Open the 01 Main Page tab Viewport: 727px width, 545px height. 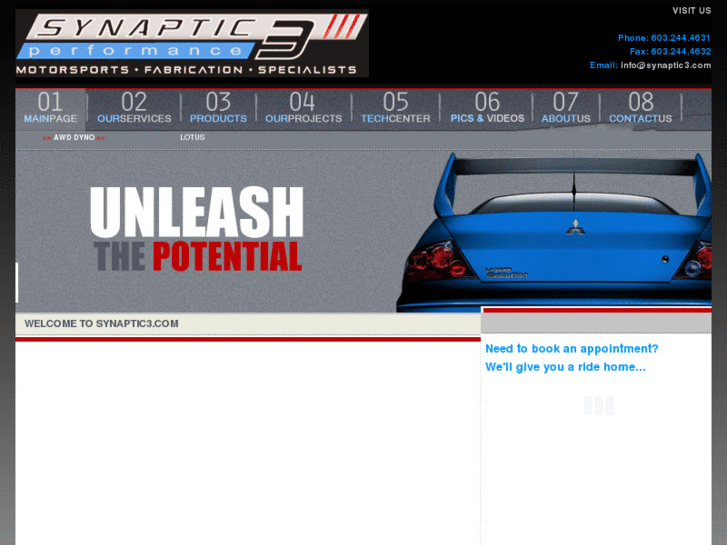point(51,109)
